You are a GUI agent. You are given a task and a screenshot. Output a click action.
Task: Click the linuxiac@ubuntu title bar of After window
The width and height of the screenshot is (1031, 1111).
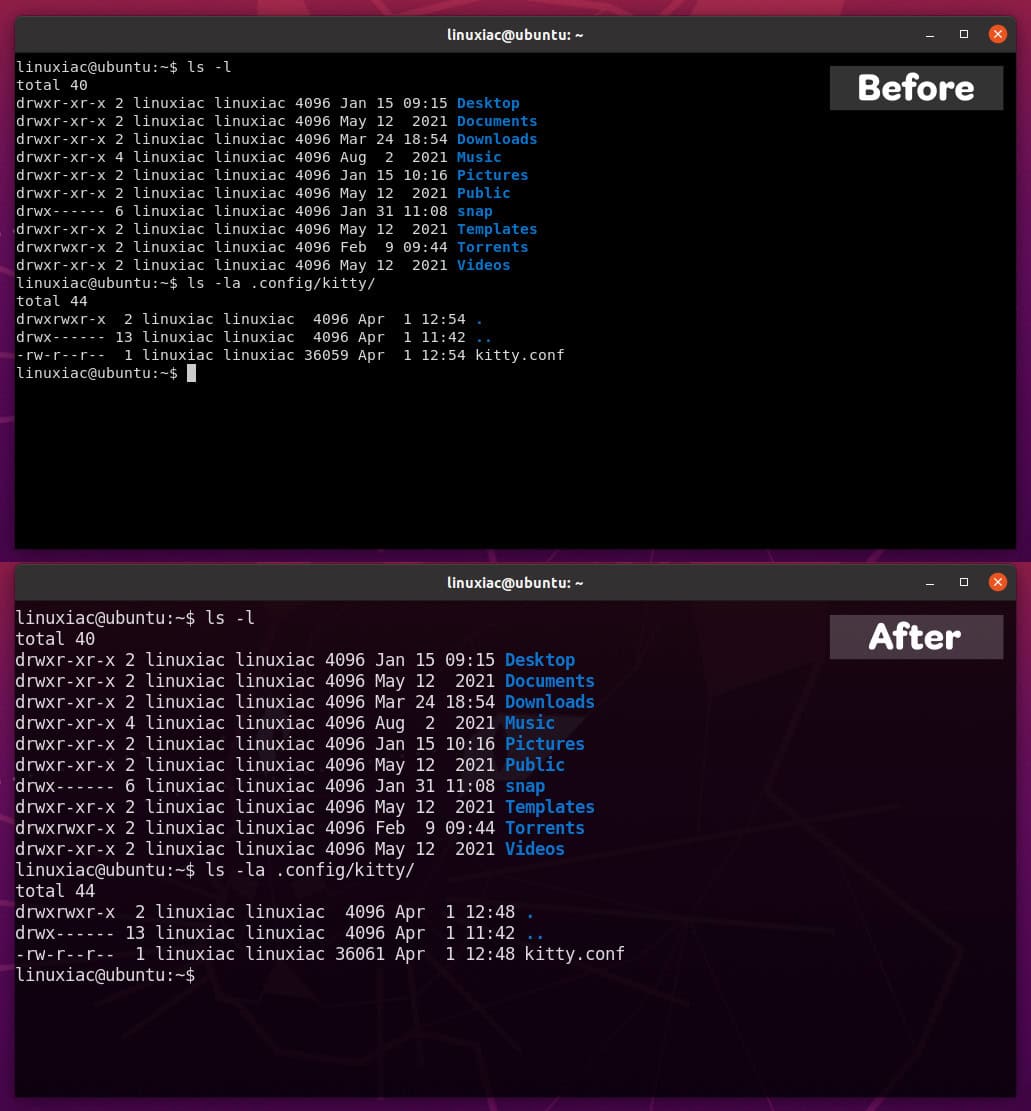515,582
